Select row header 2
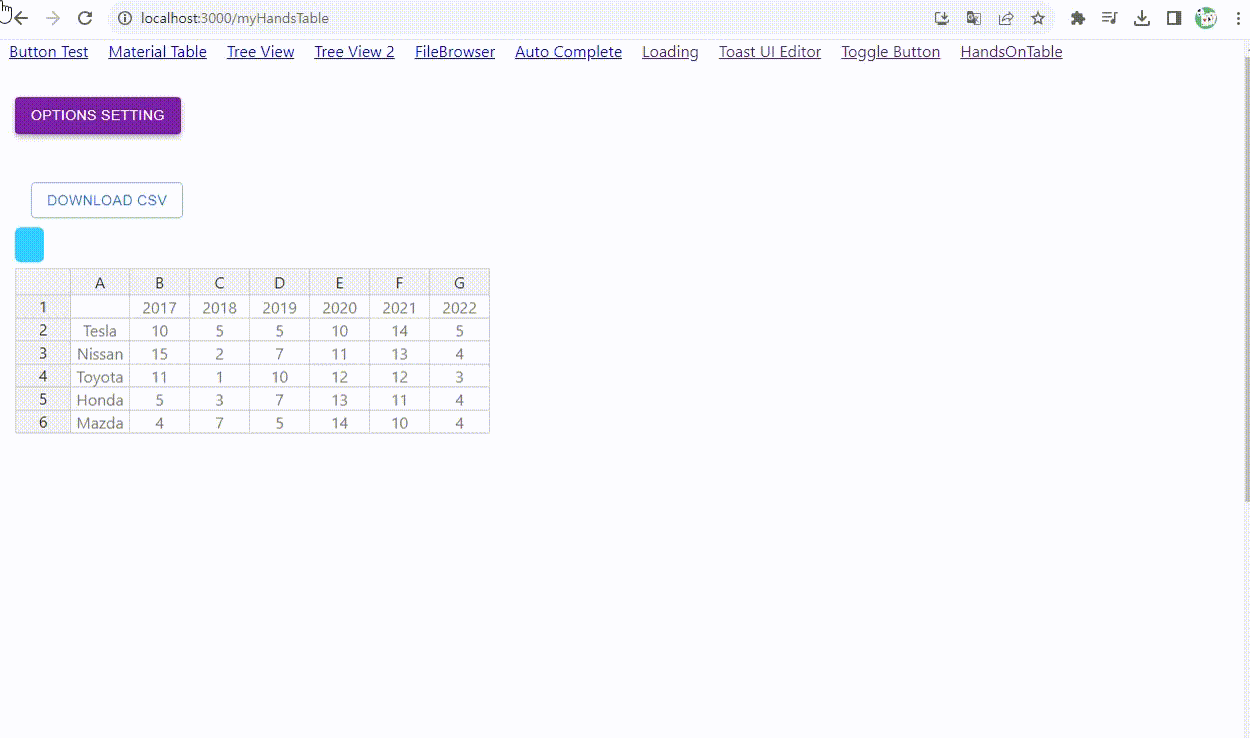This screenshot has width=1250, height=738. [x=43, y=330]
